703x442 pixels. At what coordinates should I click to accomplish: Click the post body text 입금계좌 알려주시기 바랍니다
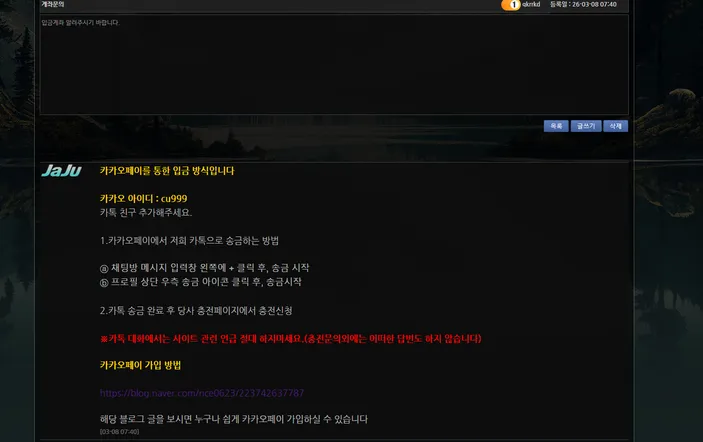pos(80,22)
